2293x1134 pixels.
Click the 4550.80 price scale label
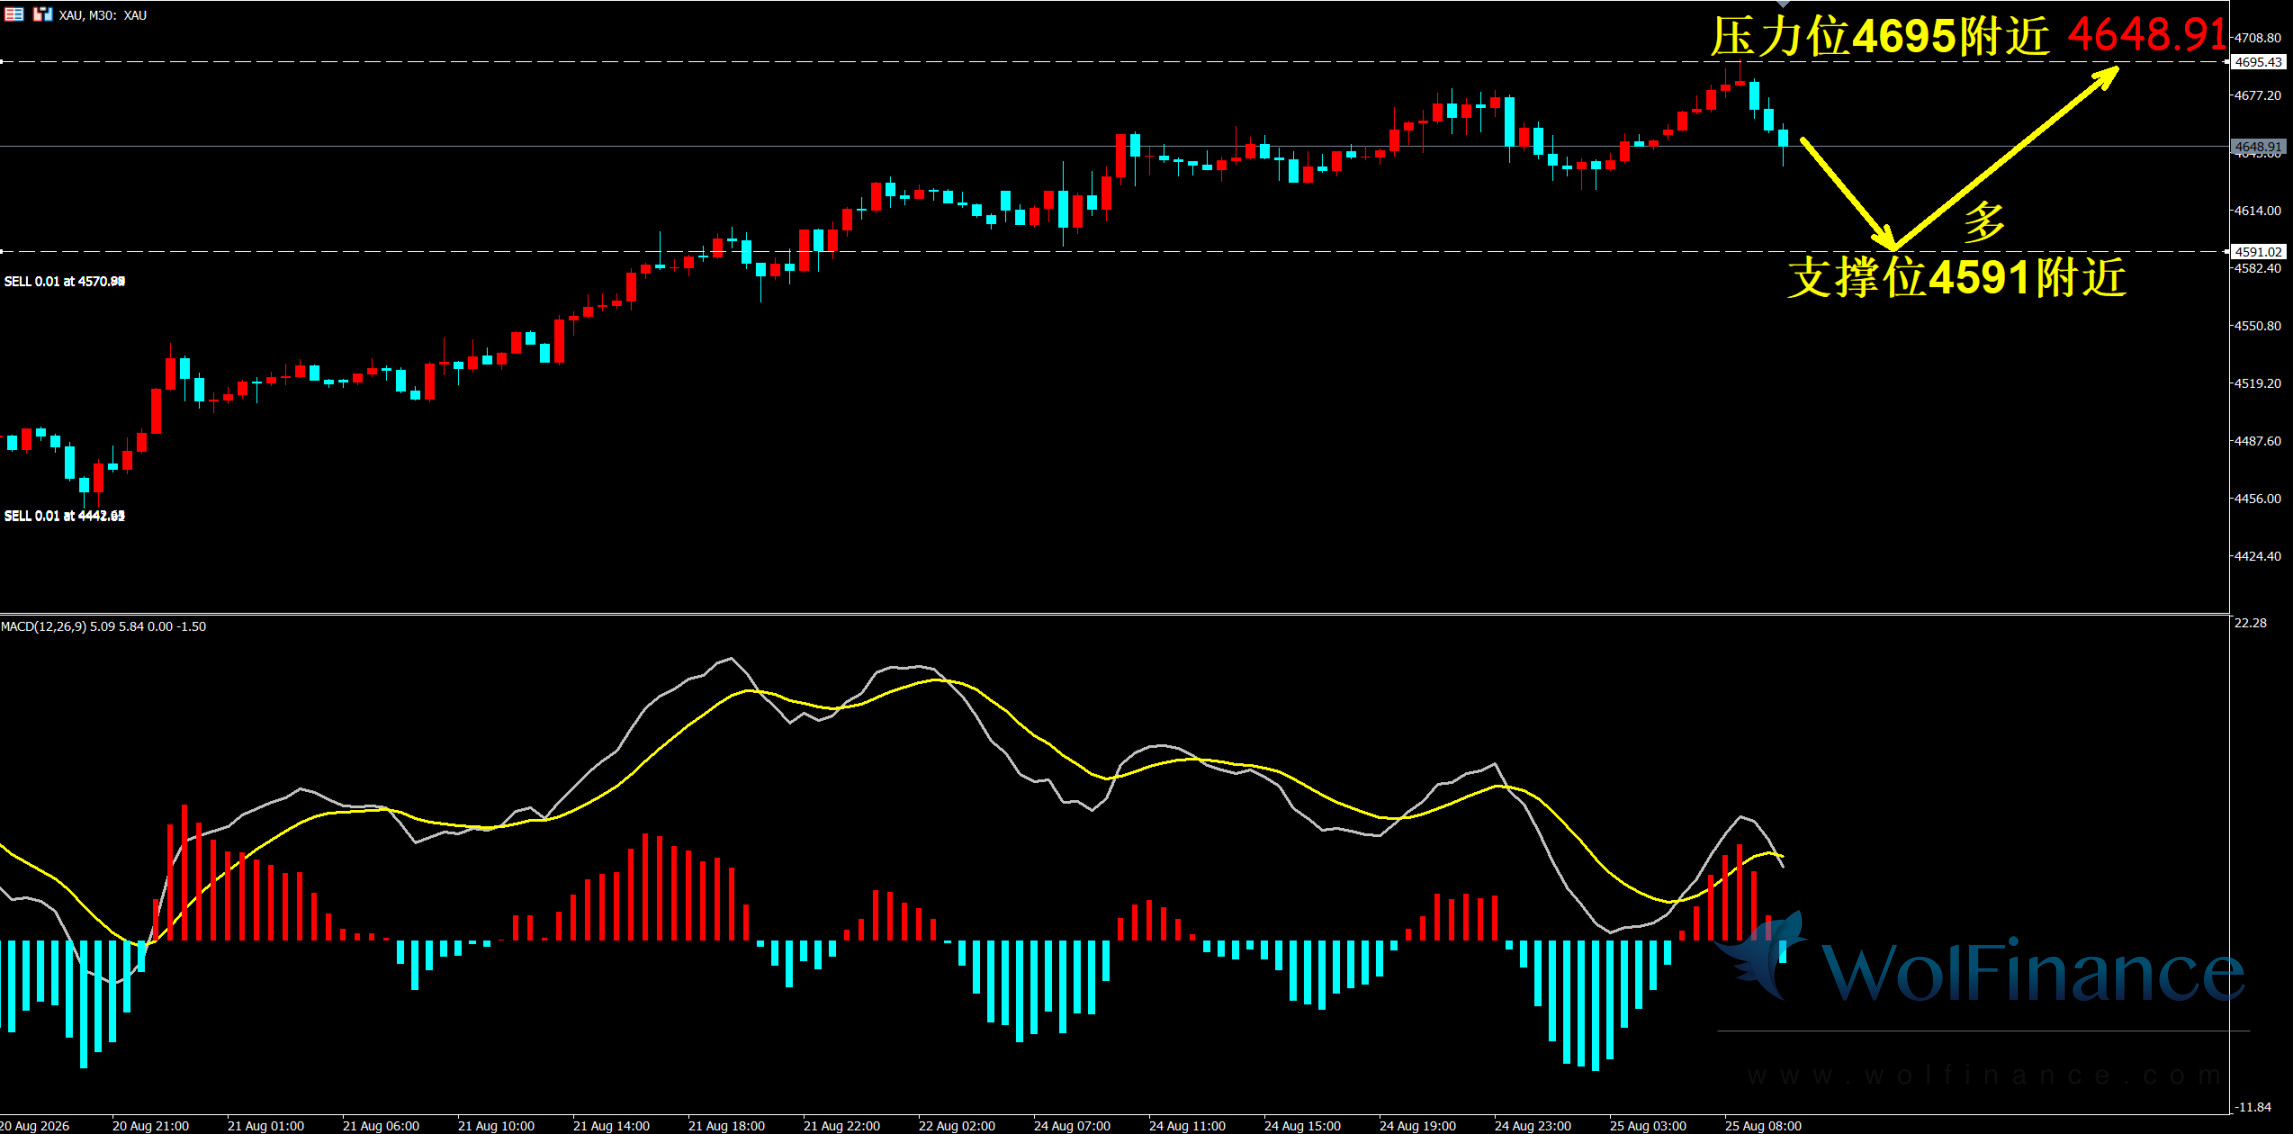(2258, 326)
